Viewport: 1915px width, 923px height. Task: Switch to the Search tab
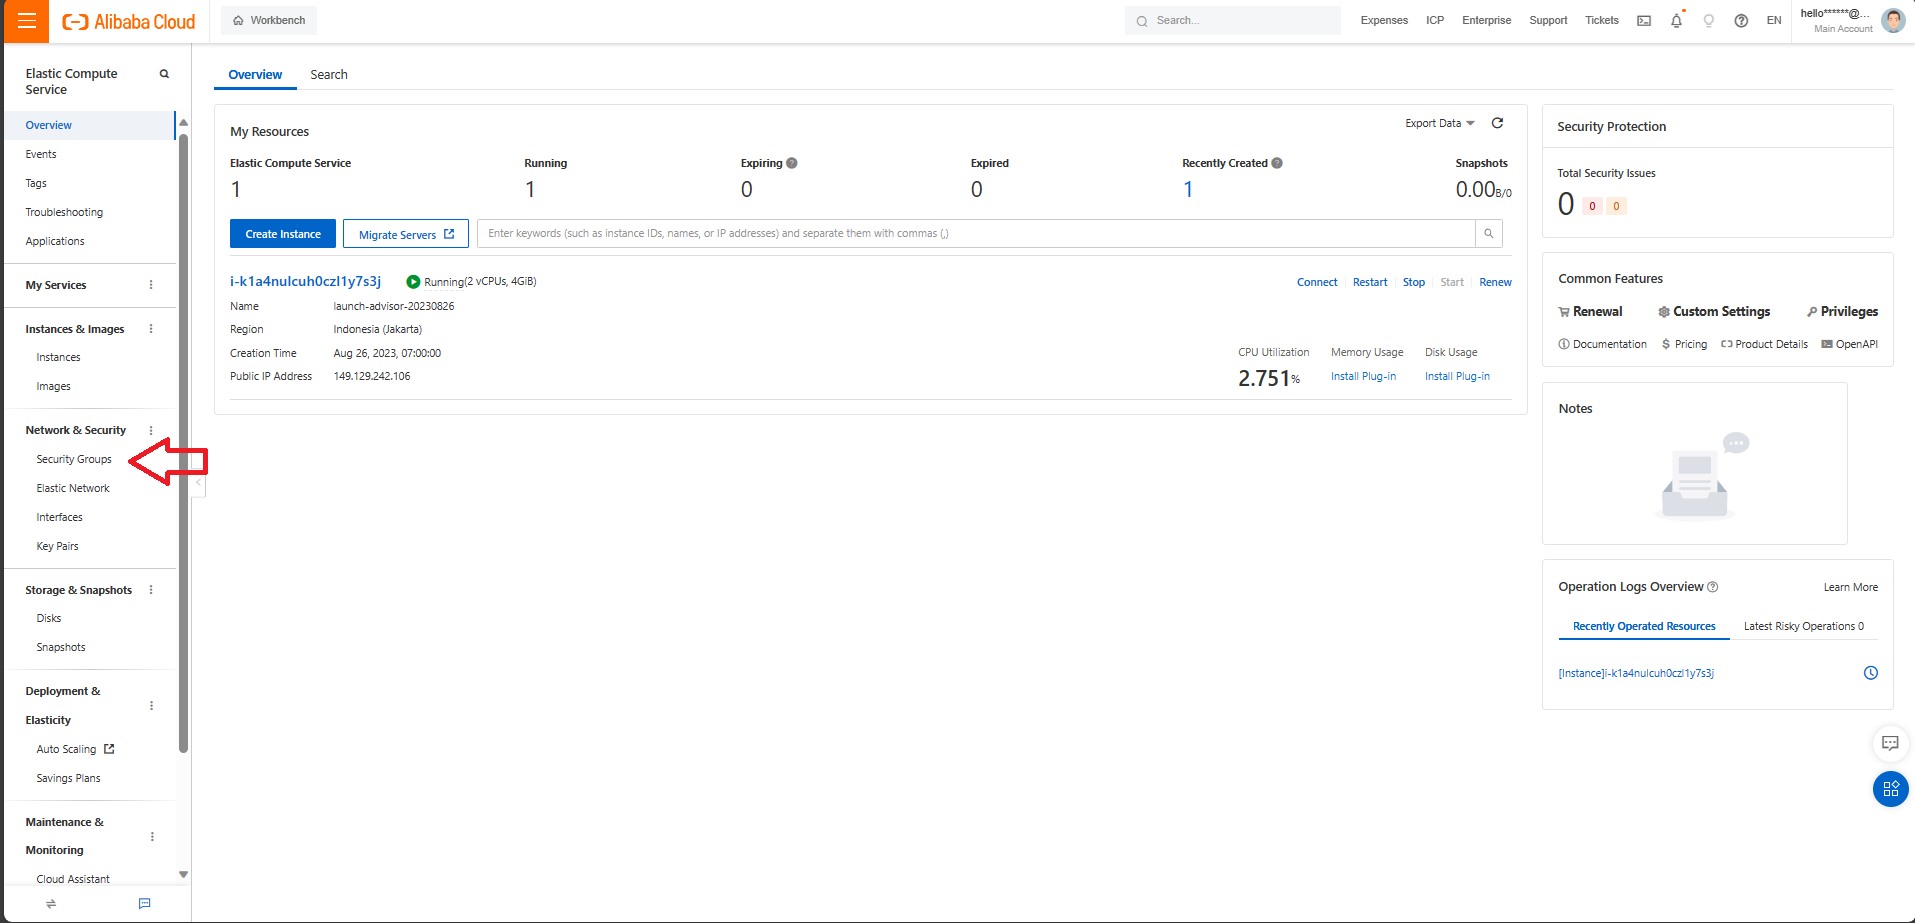(x=328, y=75)
